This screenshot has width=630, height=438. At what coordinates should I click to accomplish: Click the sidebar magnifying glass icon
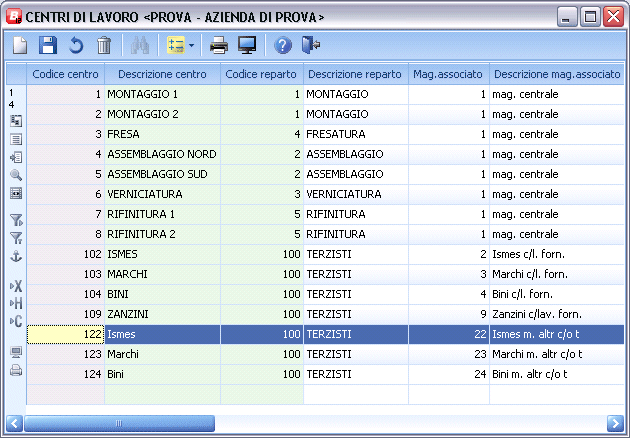pyautogui.click(x=16, y=175)
